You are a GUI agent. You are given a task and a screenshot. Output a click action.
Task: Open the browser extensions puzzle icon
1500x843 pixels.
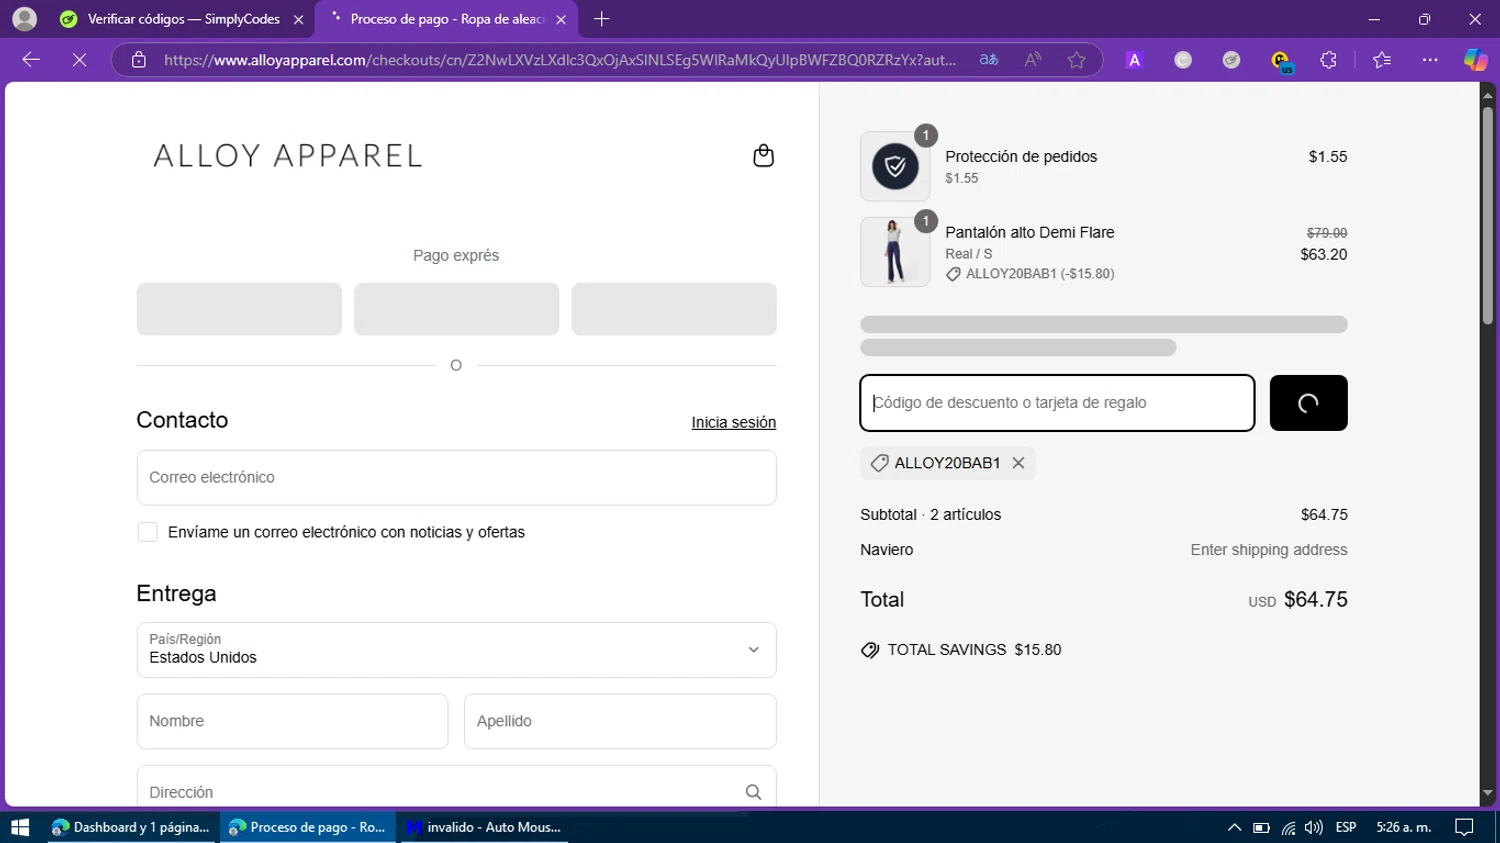coord(1328,60)
